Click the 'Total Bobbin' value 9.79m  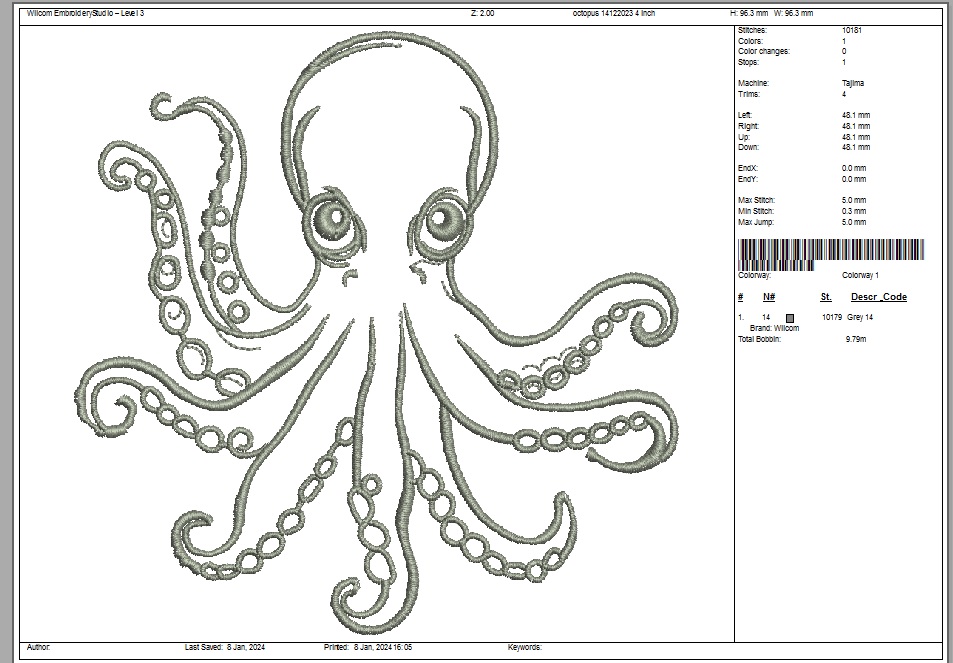[x=857, y=339]
